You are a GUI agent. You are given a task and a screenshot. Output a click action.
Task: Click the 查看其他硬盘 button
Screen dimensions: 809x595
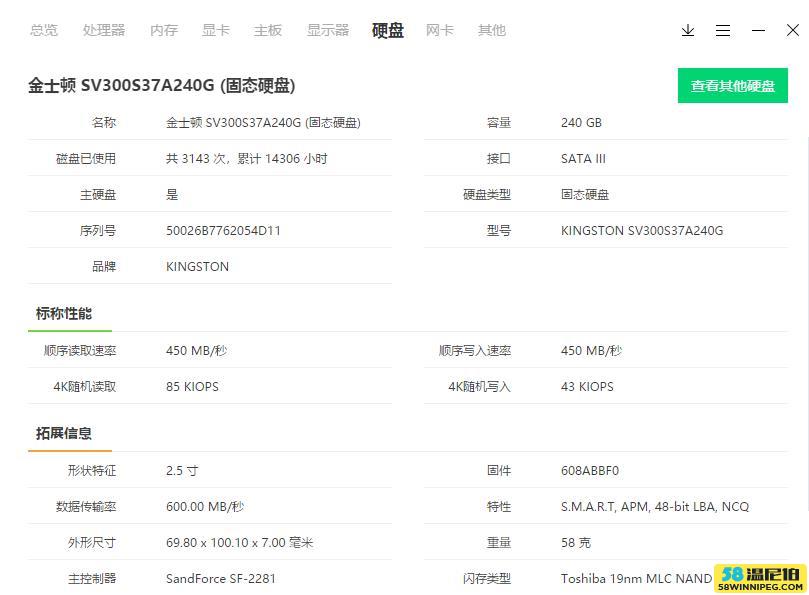(733, 86)
